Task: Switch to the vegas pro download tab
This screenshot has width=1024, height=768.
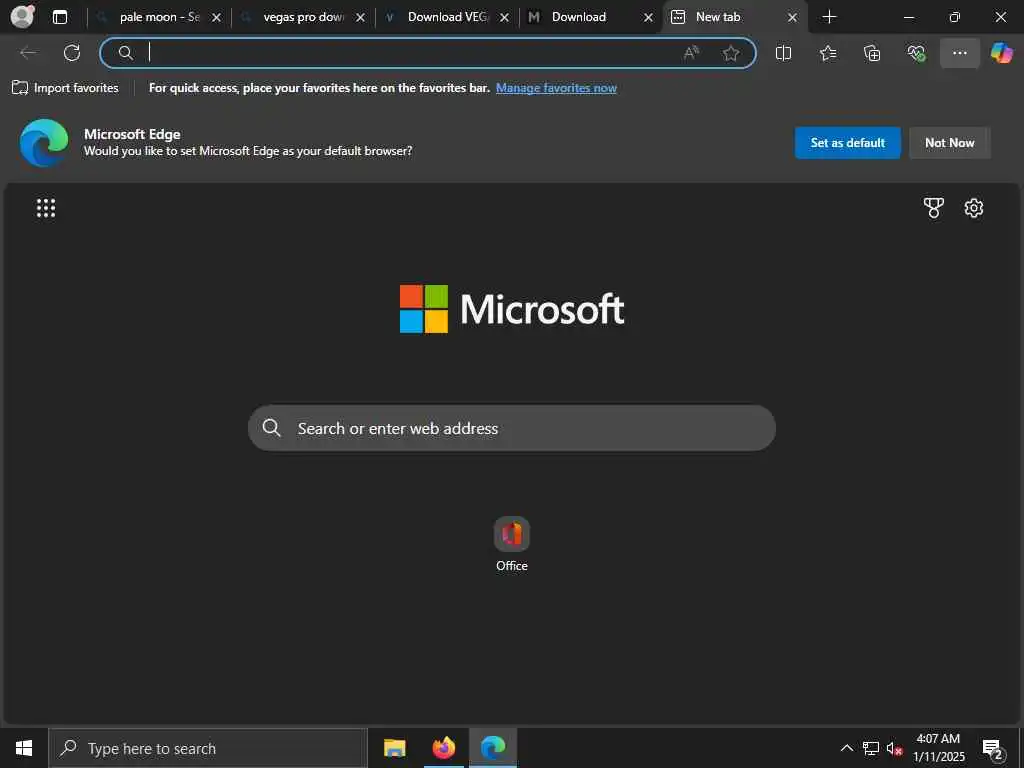Action: pos(302,17)
